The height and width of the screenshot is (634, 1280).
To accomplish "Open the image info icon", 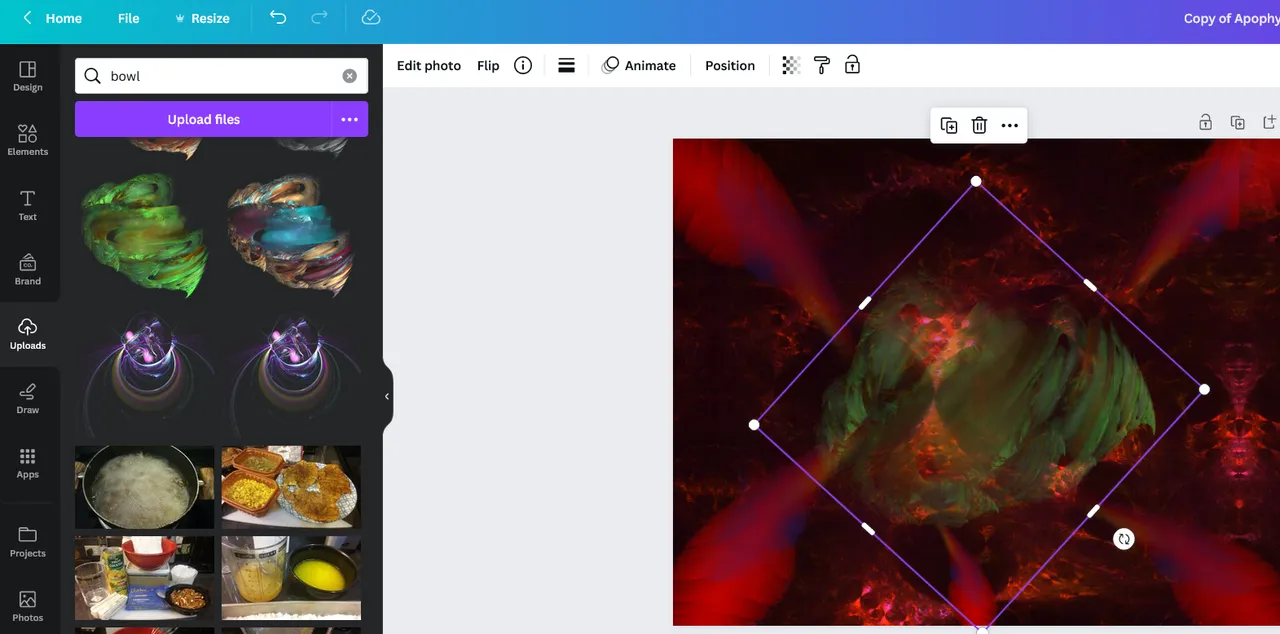I will coord(523,66).
